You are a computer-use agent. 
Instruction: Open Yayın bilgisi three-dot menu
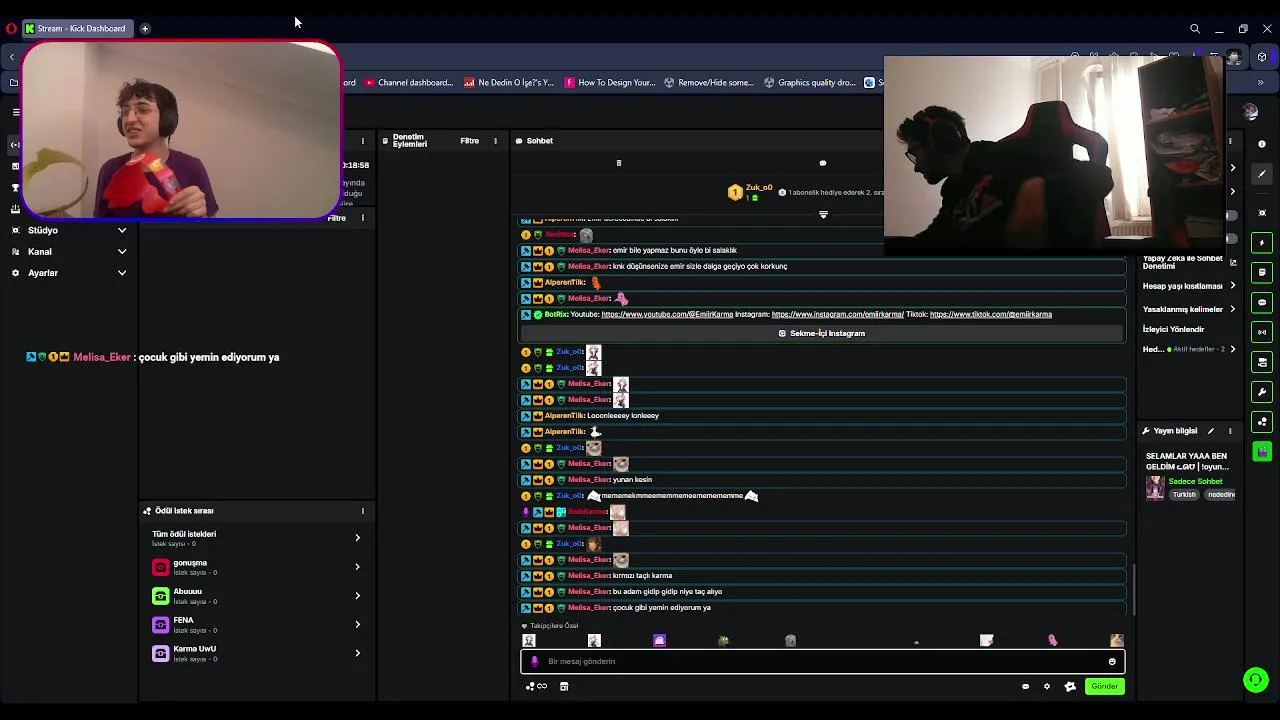[x=1230, y=431]
